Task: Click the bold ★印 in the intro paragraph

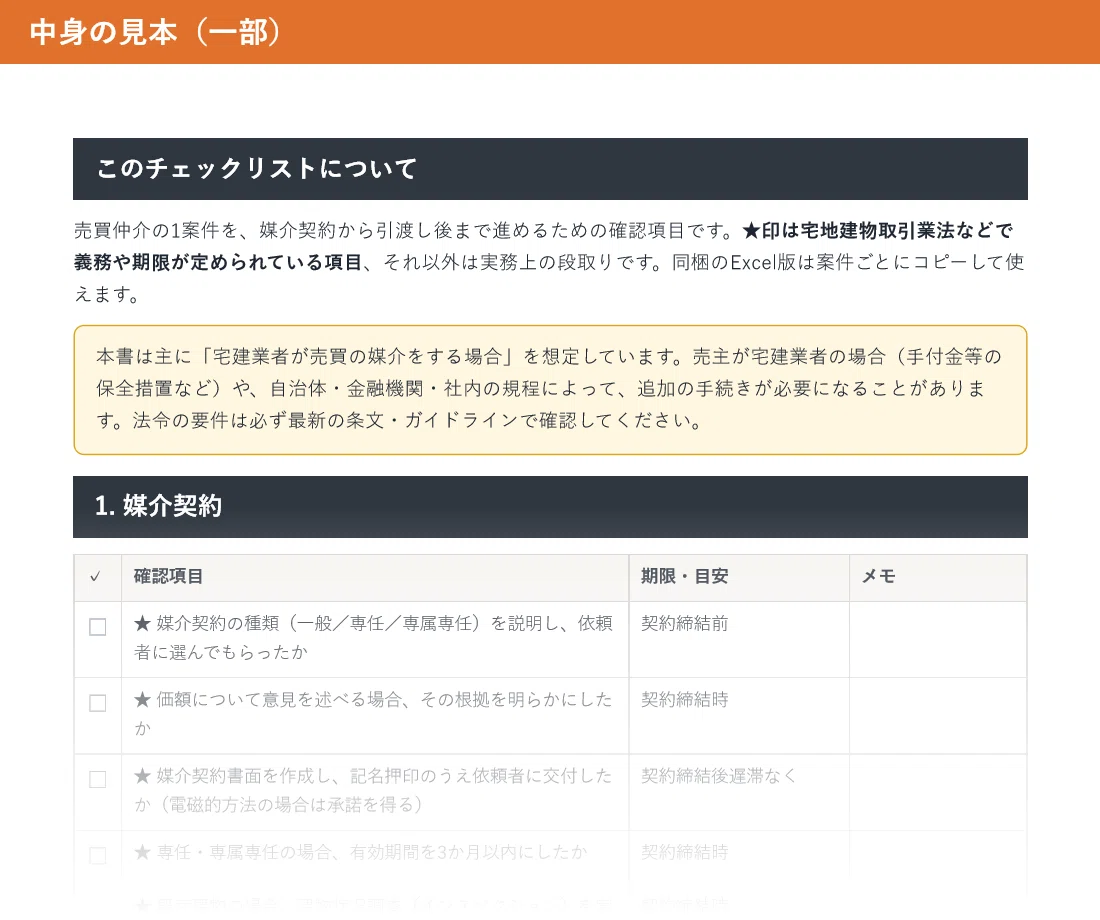Action: point(760,230)
